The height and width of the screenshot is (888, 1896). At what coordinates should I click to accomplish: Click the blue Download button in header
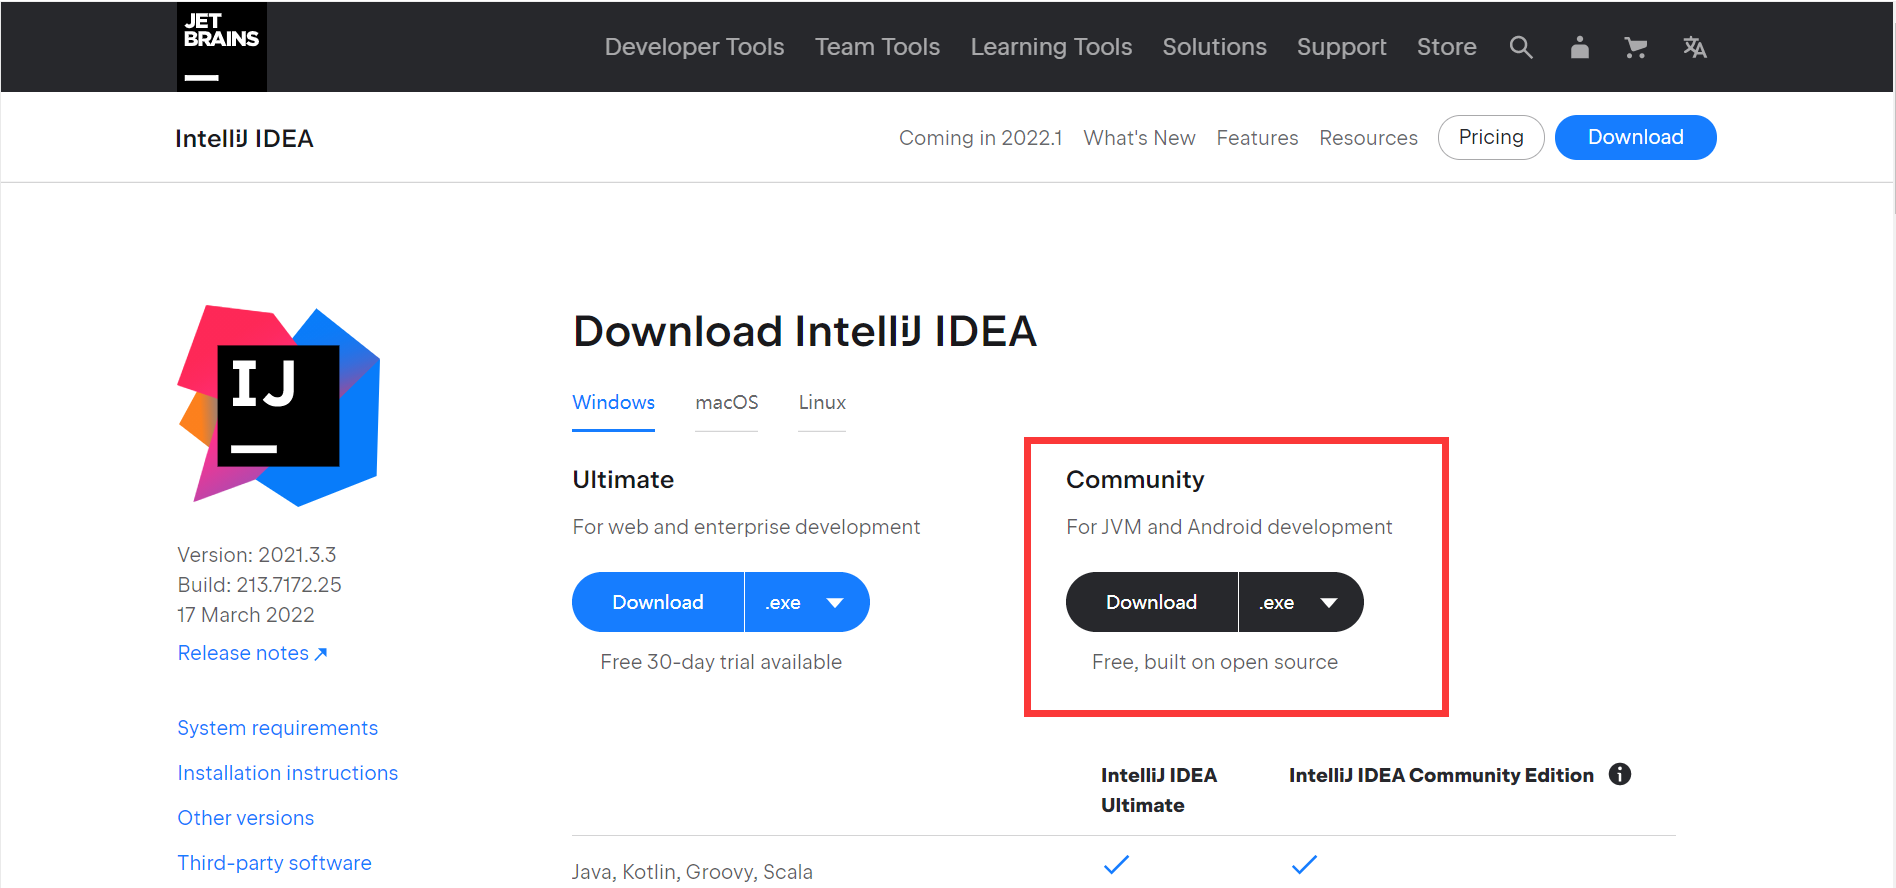(1635, 137)
